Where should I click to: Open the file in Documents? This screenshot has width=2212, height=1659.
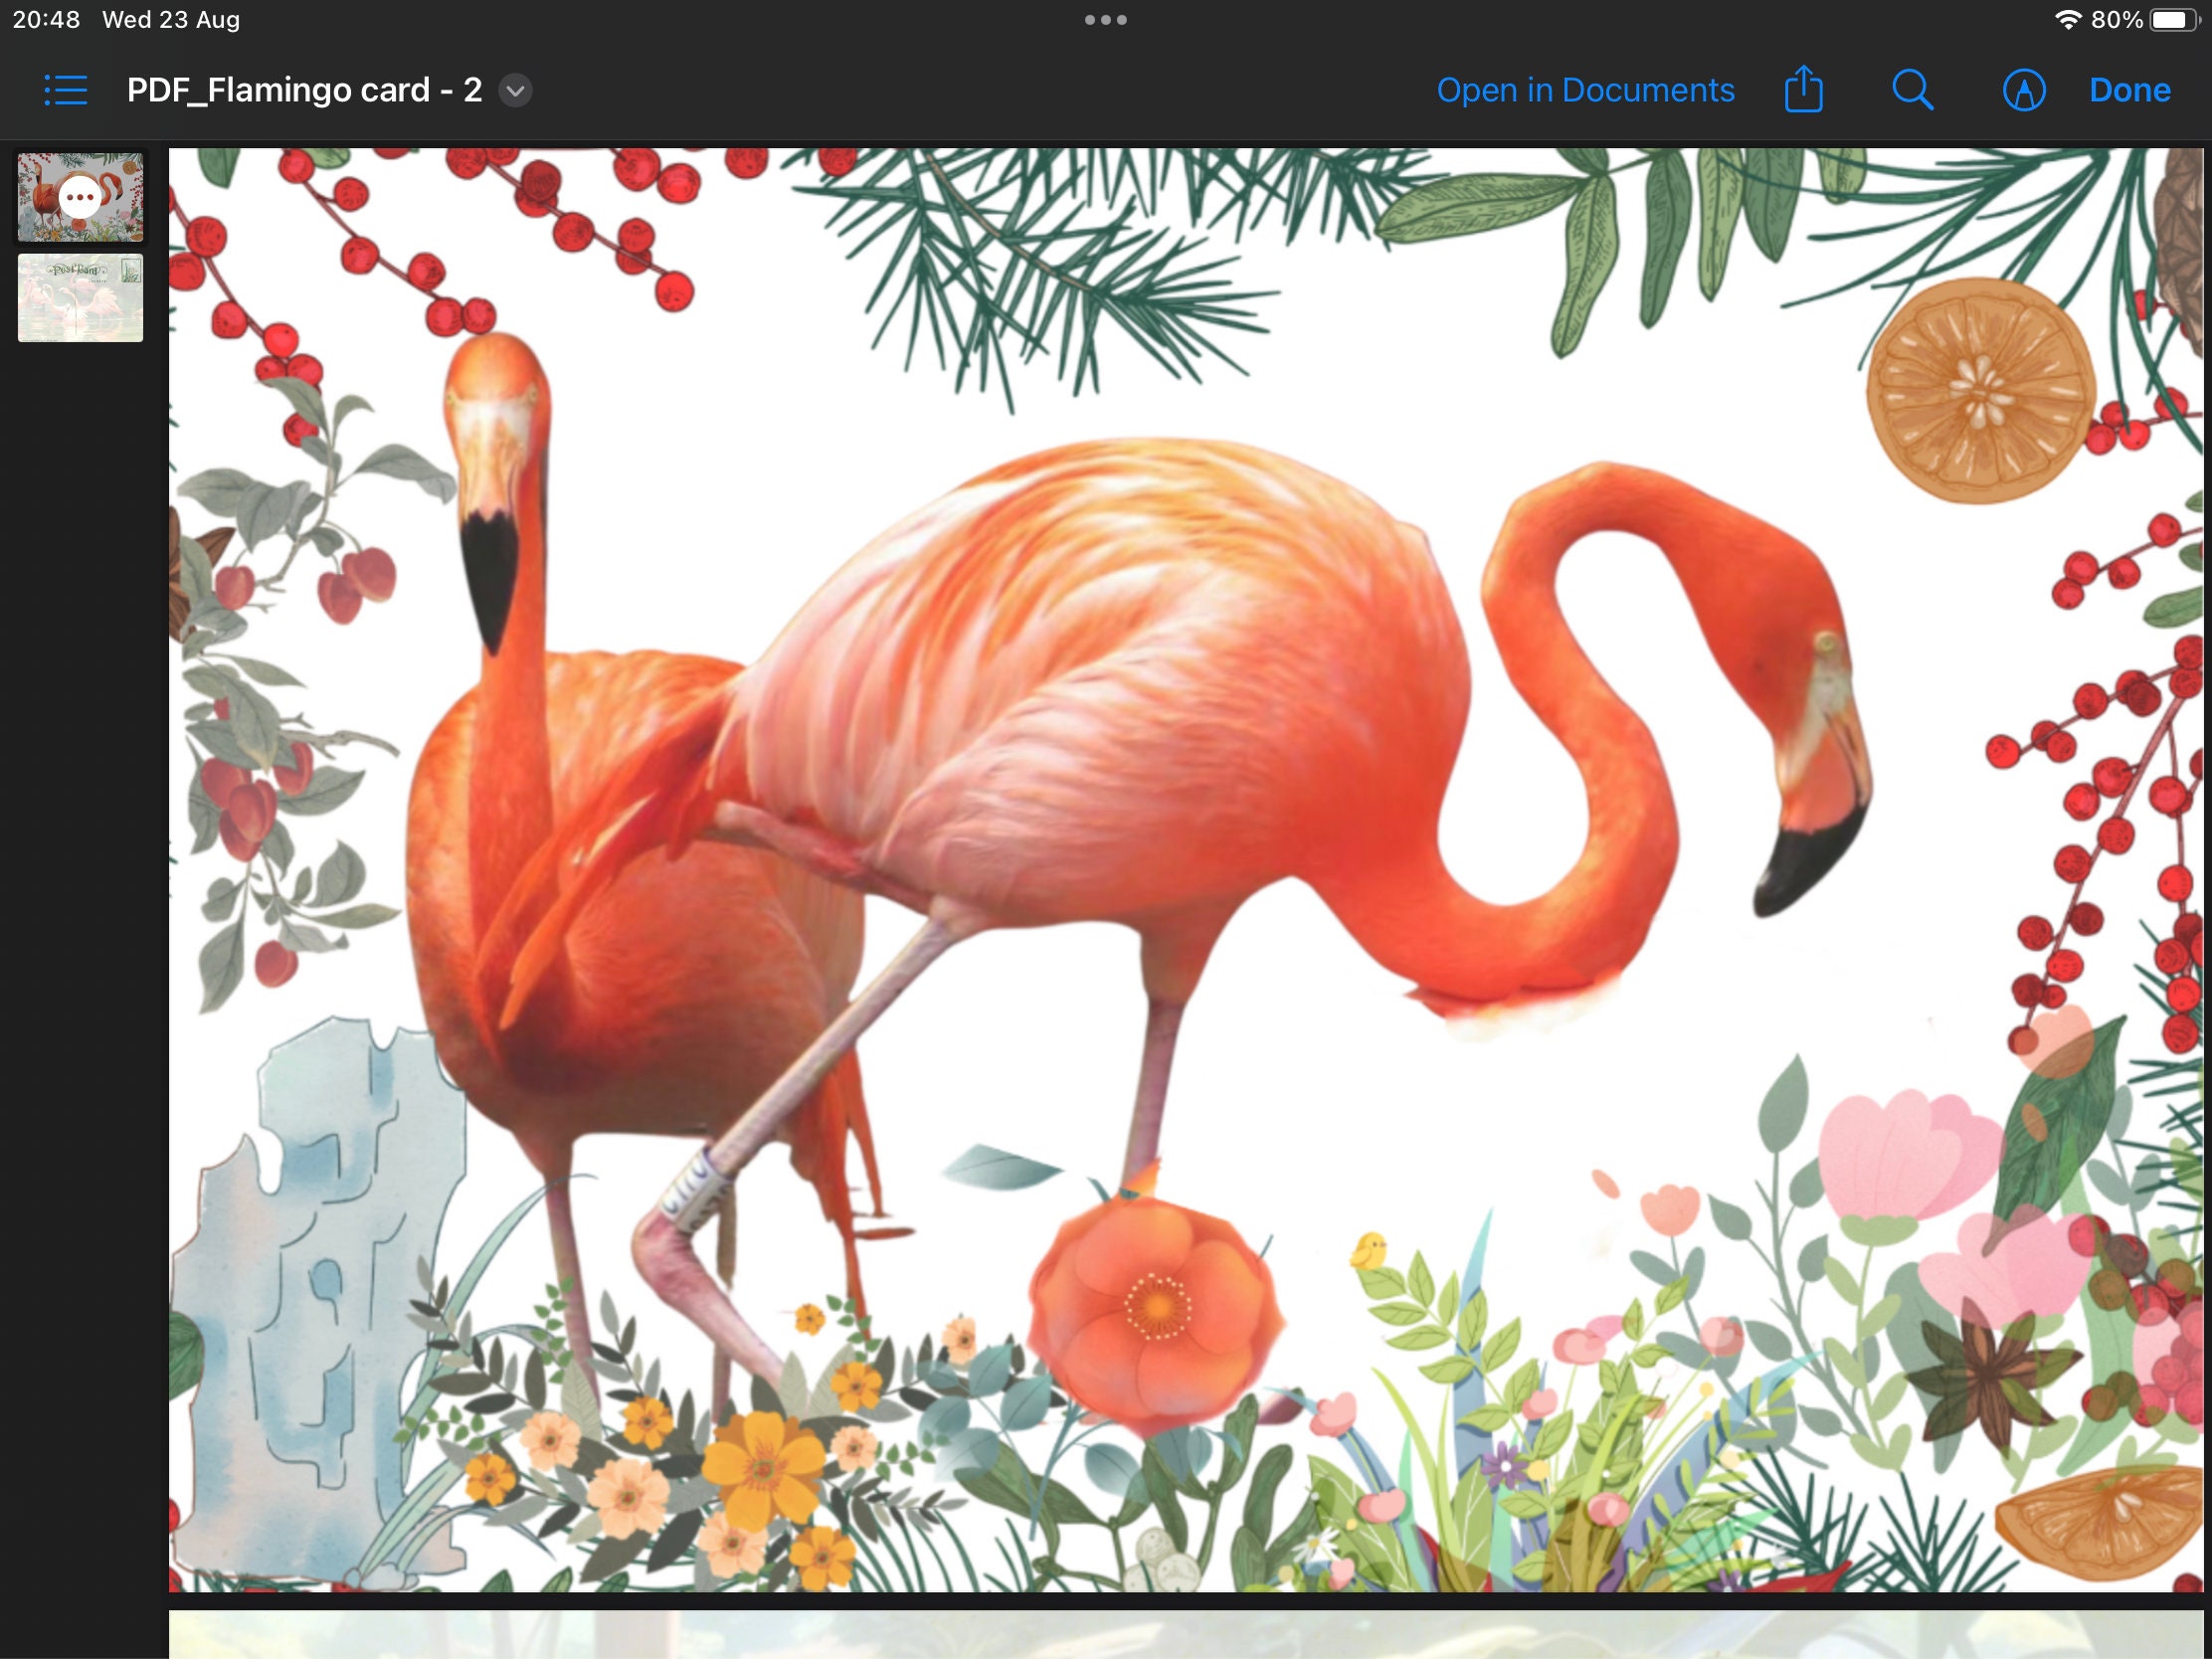click(1585, 89)
